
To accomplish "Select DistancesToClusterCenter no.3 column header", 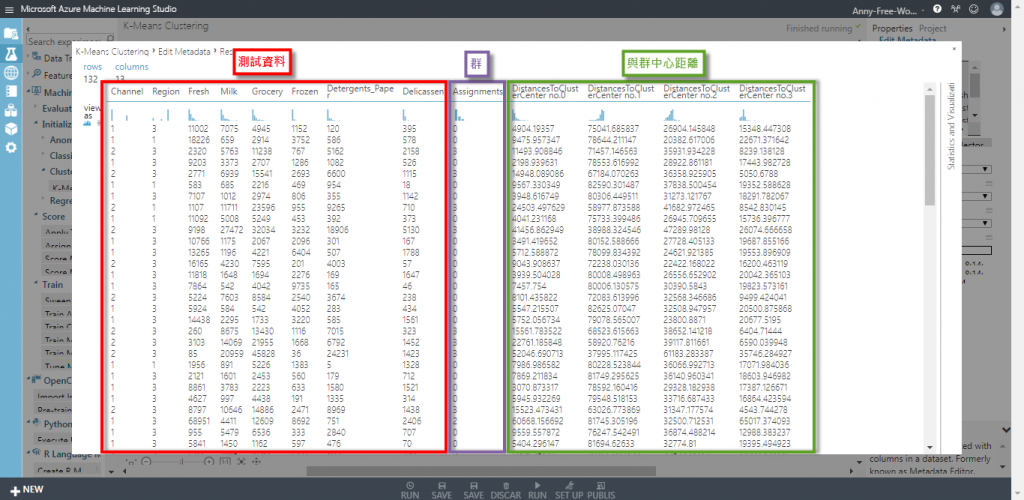I will tap(773, 91).
